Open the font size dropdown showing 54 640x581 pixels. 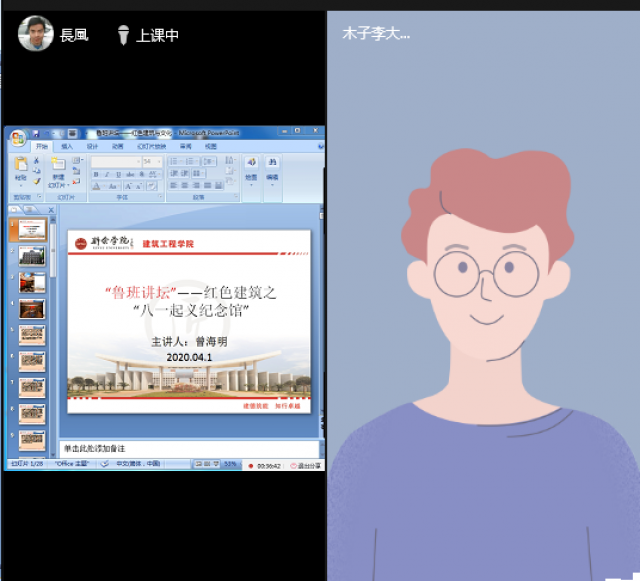152,161
